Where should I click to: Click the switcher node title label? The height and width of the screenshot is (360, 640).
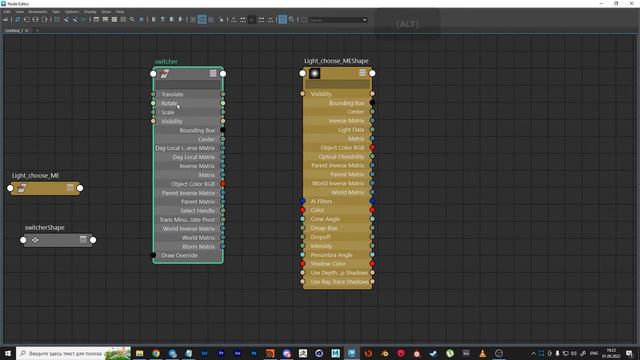(x=166, y=62)
